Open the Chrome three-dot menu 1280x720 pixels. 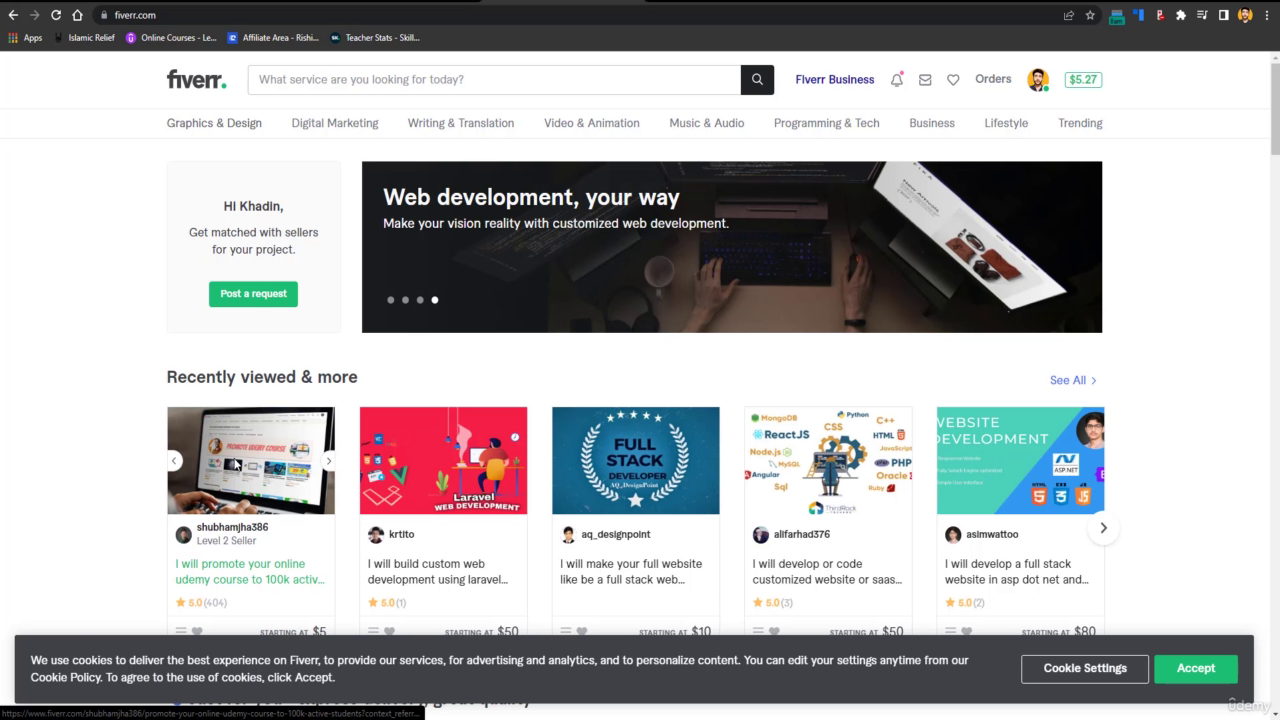click(1266, 15)
